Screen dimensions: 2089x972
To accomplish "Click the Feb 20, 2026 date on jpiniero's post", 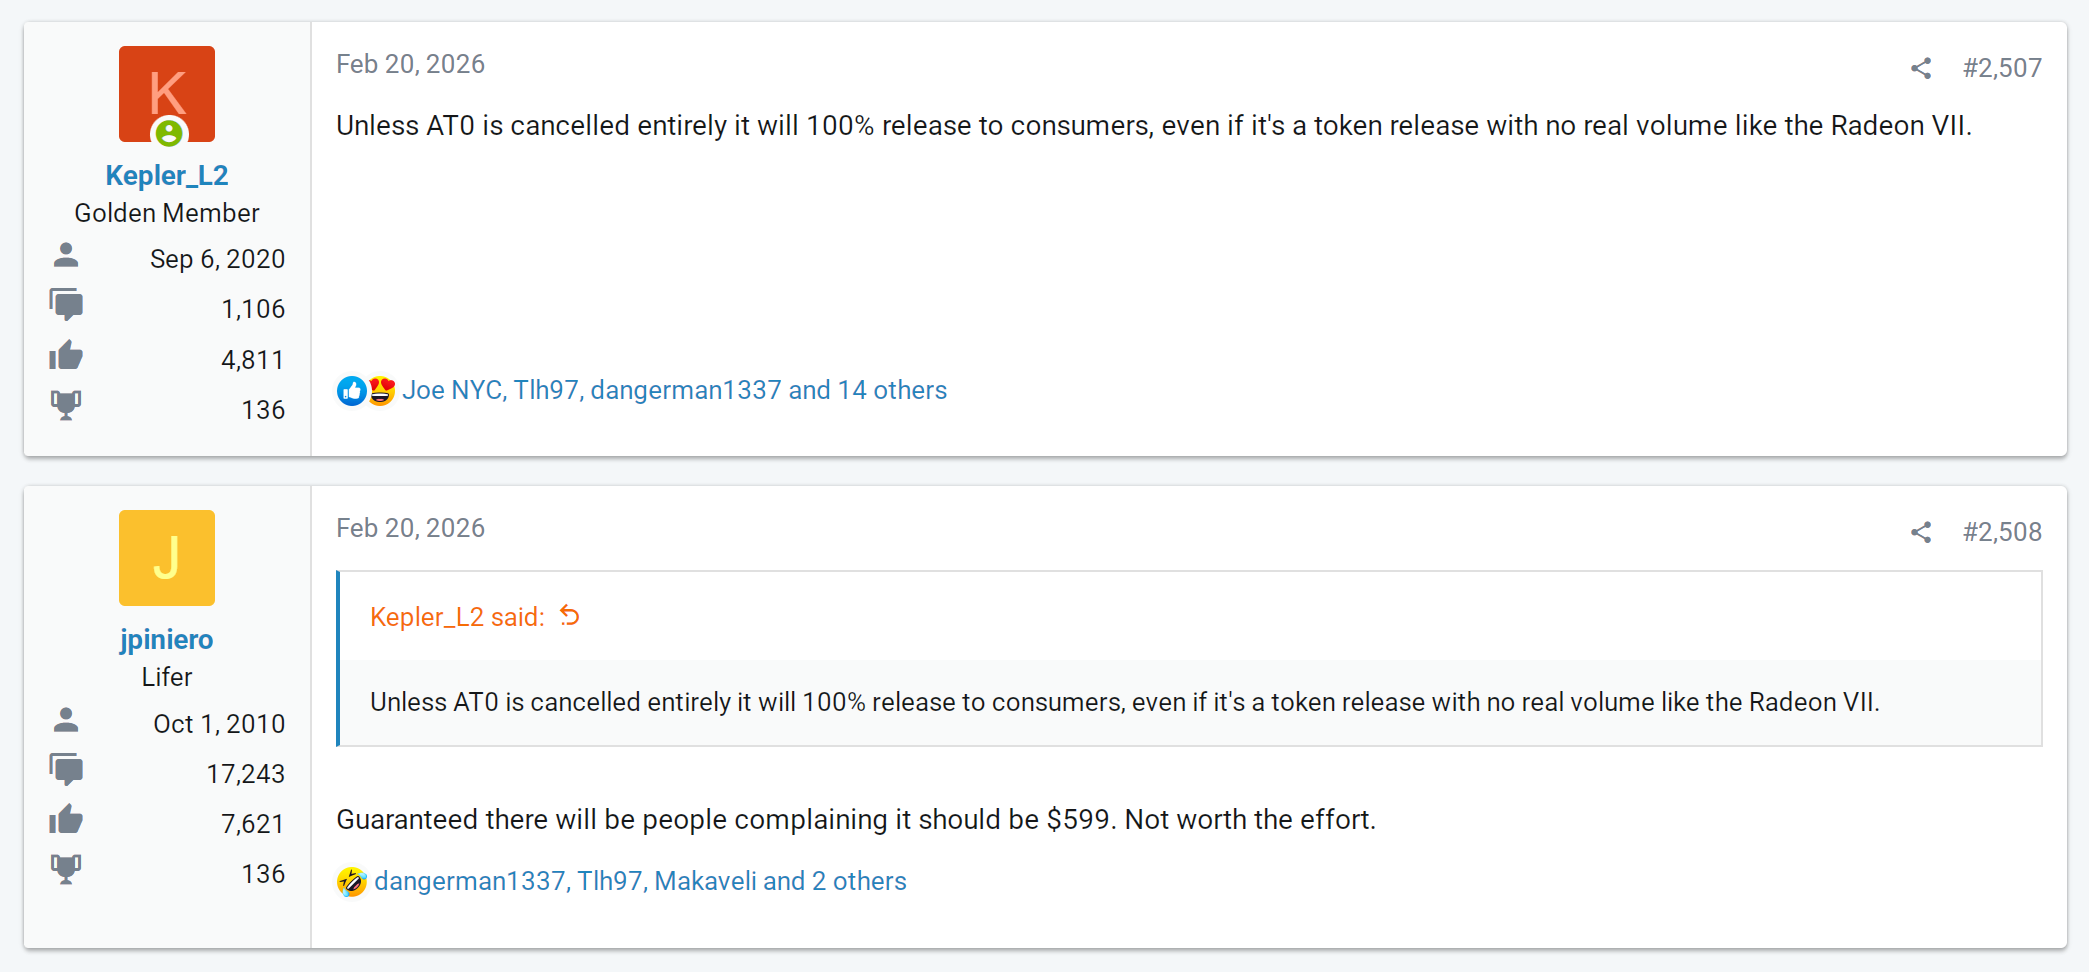I will (410, 529).
